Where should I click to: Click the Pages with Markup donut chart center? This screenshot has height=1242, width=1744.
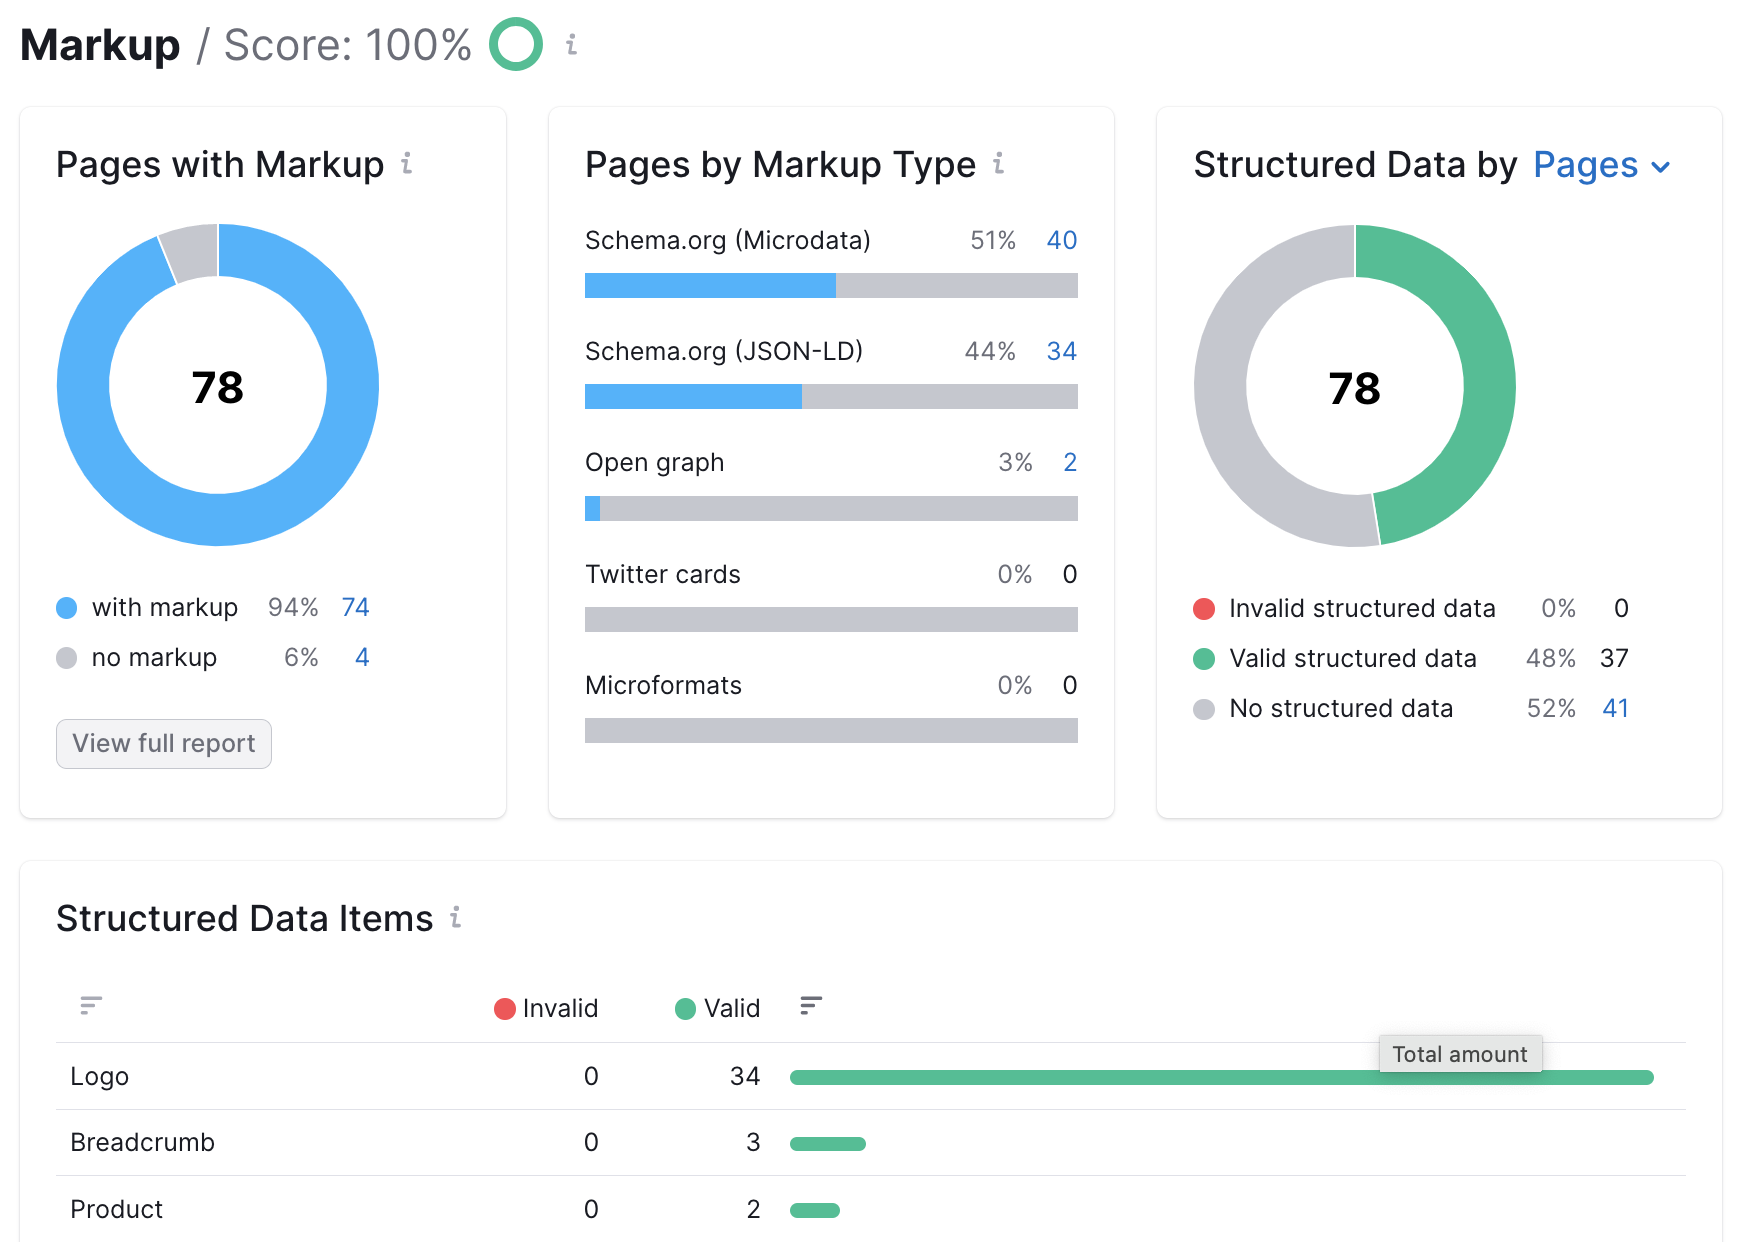pyautogui.click(x=218, y=386)
